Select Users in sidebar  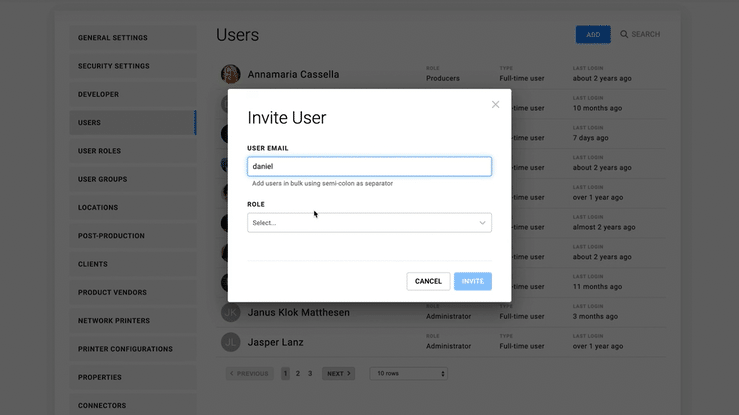133,122
